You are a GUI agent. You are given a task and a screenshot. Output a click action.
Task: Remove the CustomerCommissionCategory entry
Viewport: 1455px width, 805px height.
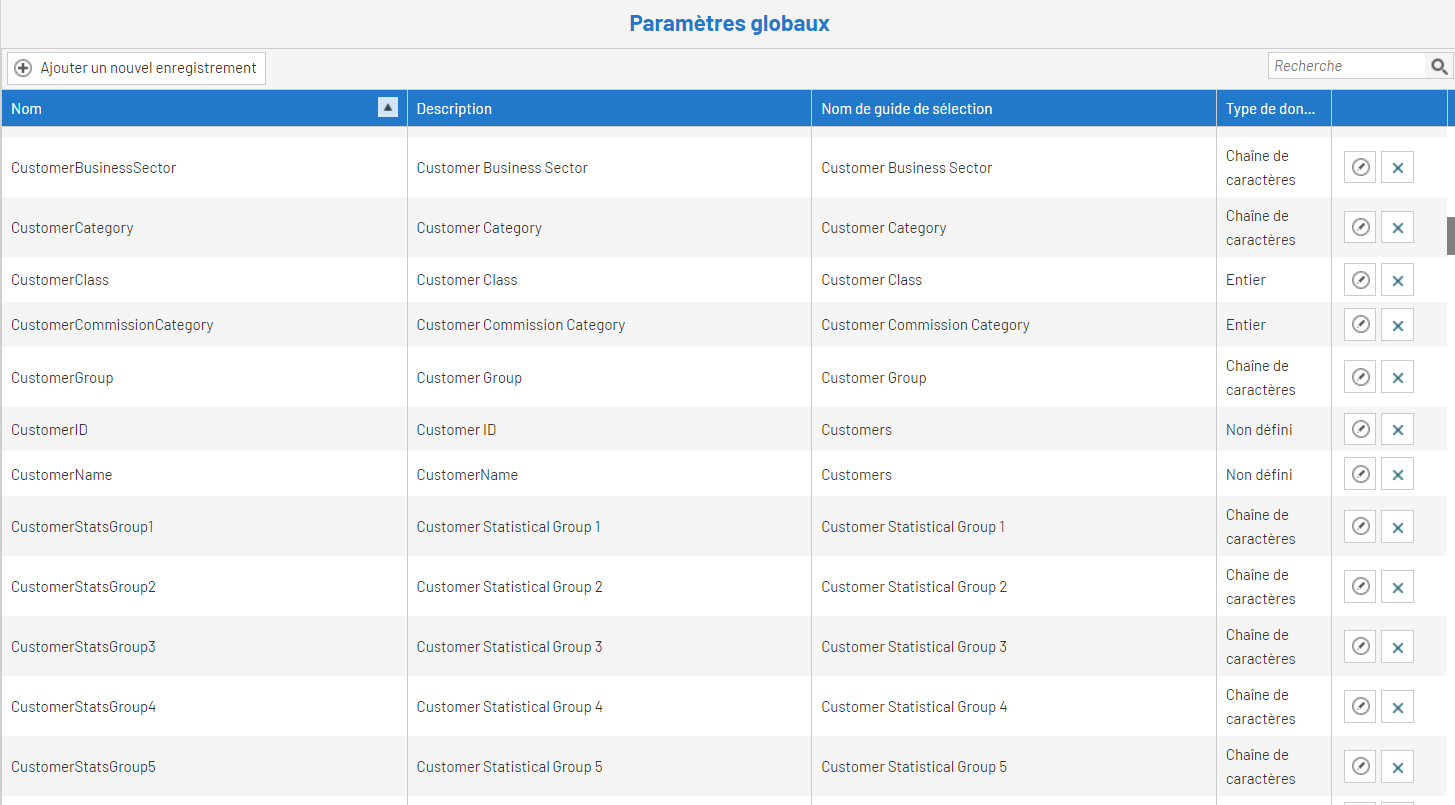point(1397,325)
